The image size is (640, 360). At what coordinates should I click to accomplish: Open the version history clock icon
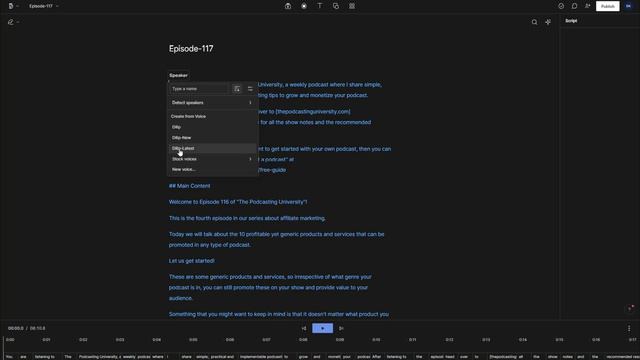tap(561, 6)
